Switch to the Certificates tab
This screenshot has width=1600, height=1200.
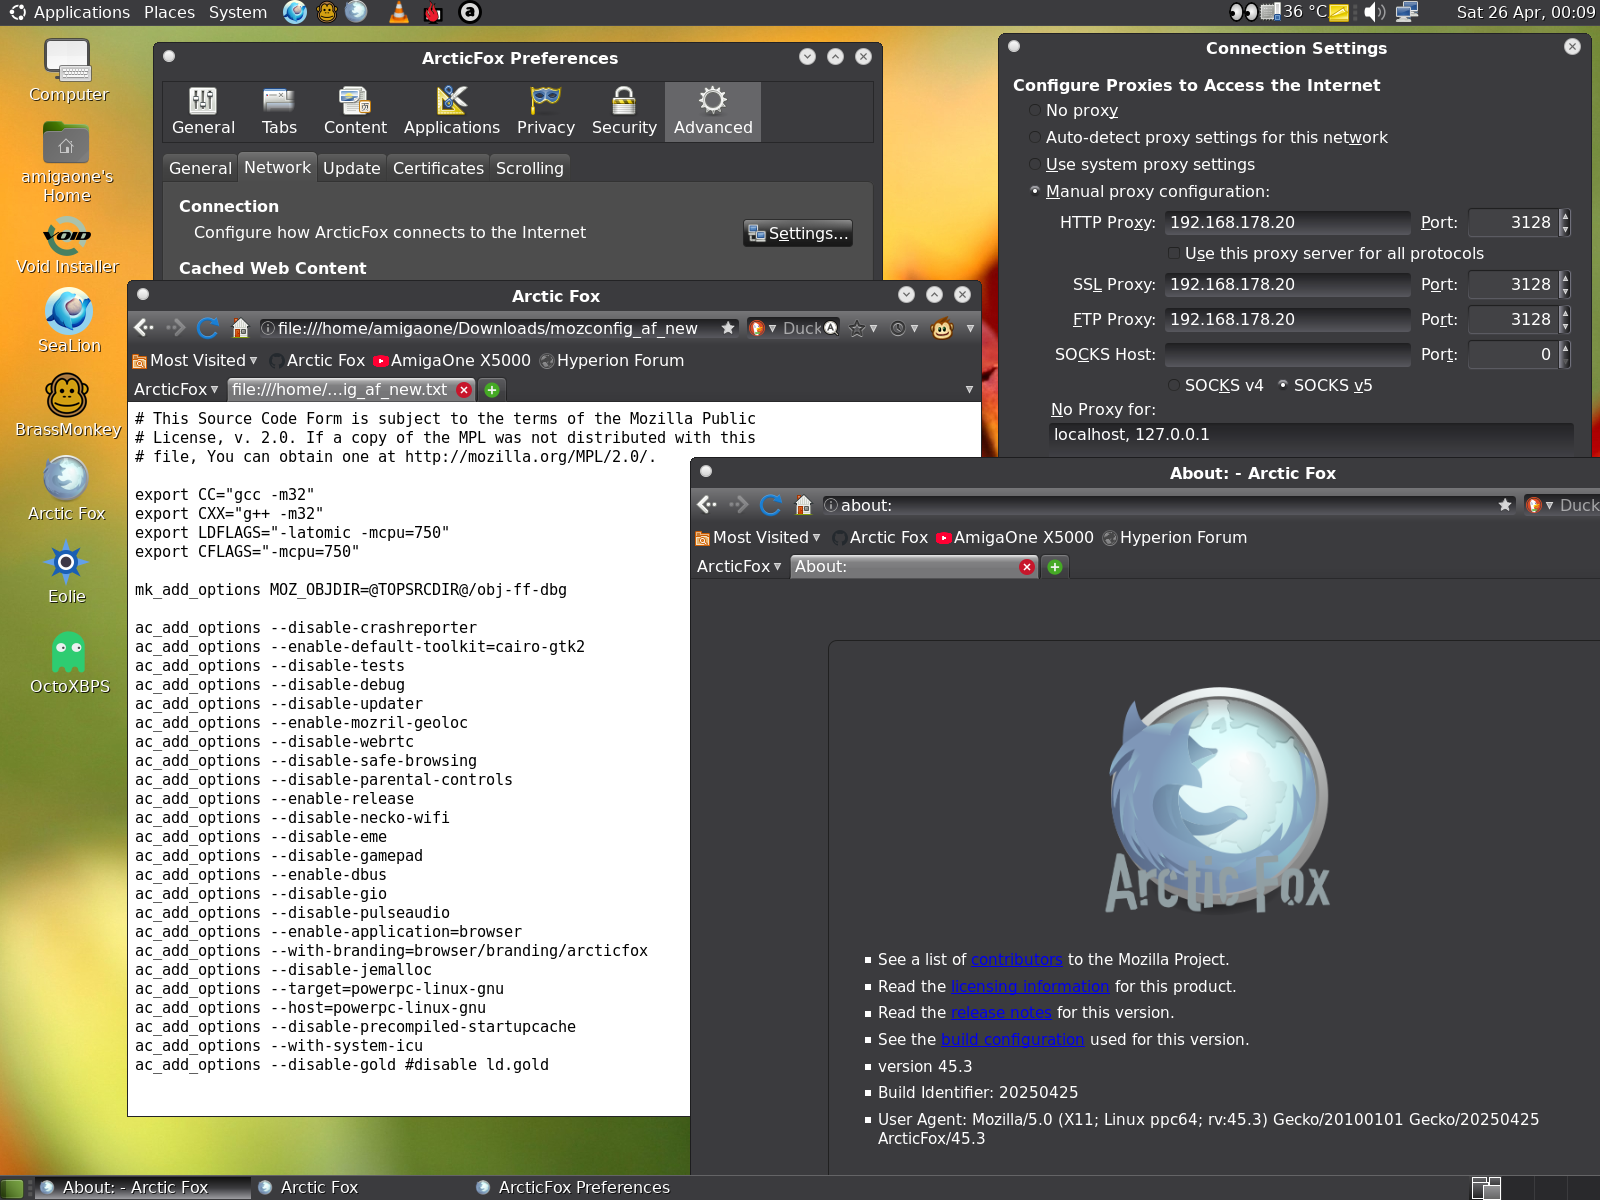click(x=438, y=168)
